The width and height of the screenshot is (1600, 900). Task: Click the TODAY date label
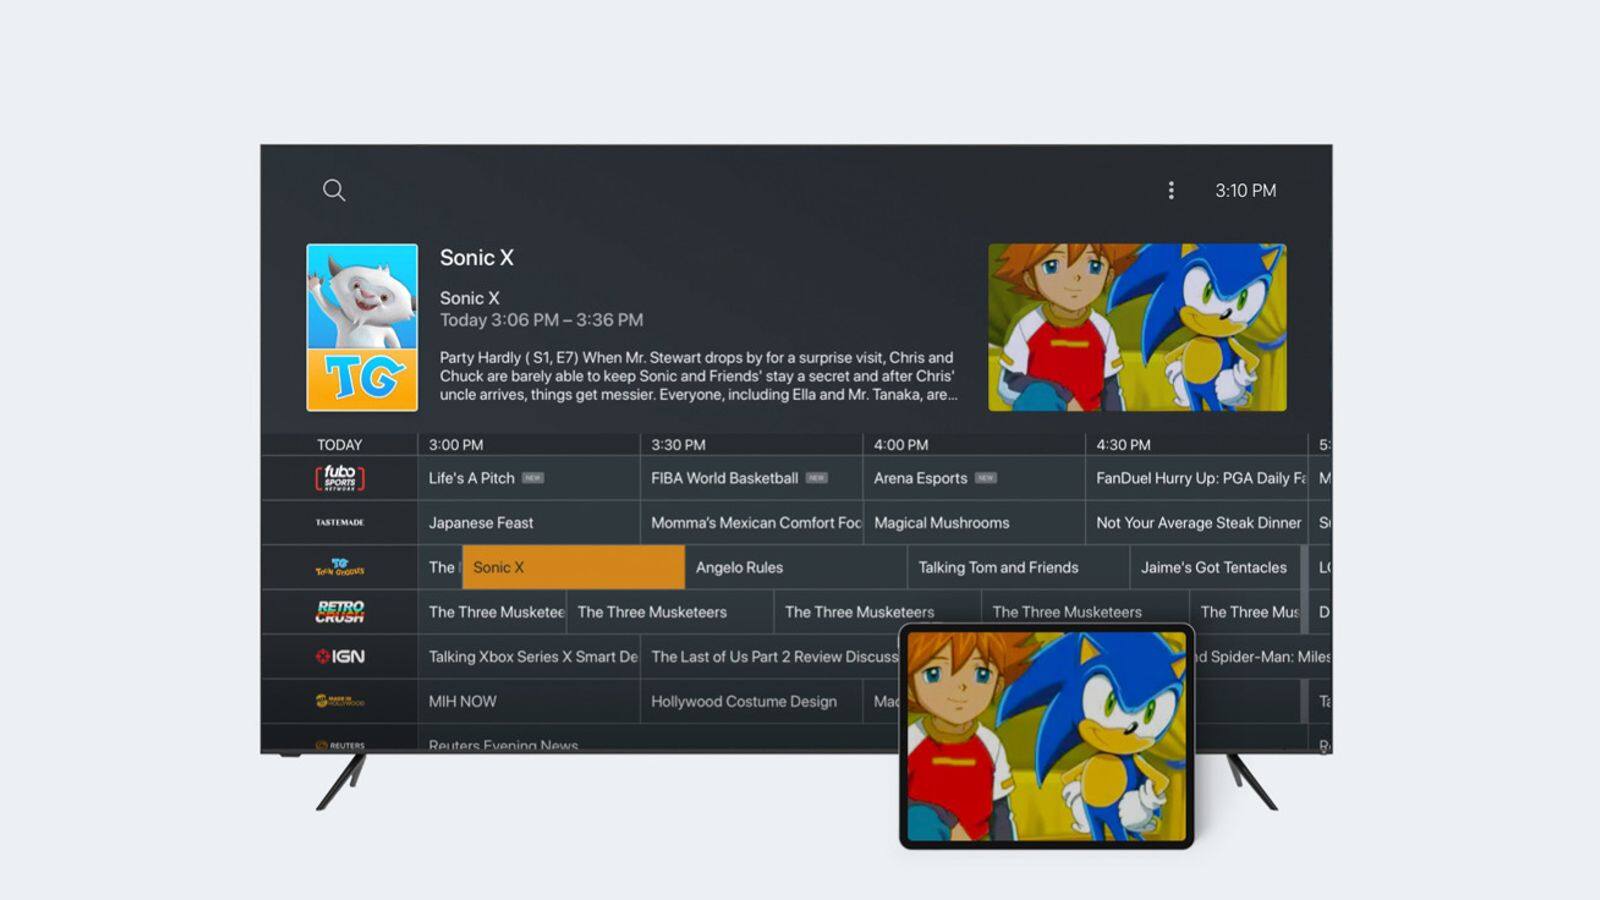340,445
